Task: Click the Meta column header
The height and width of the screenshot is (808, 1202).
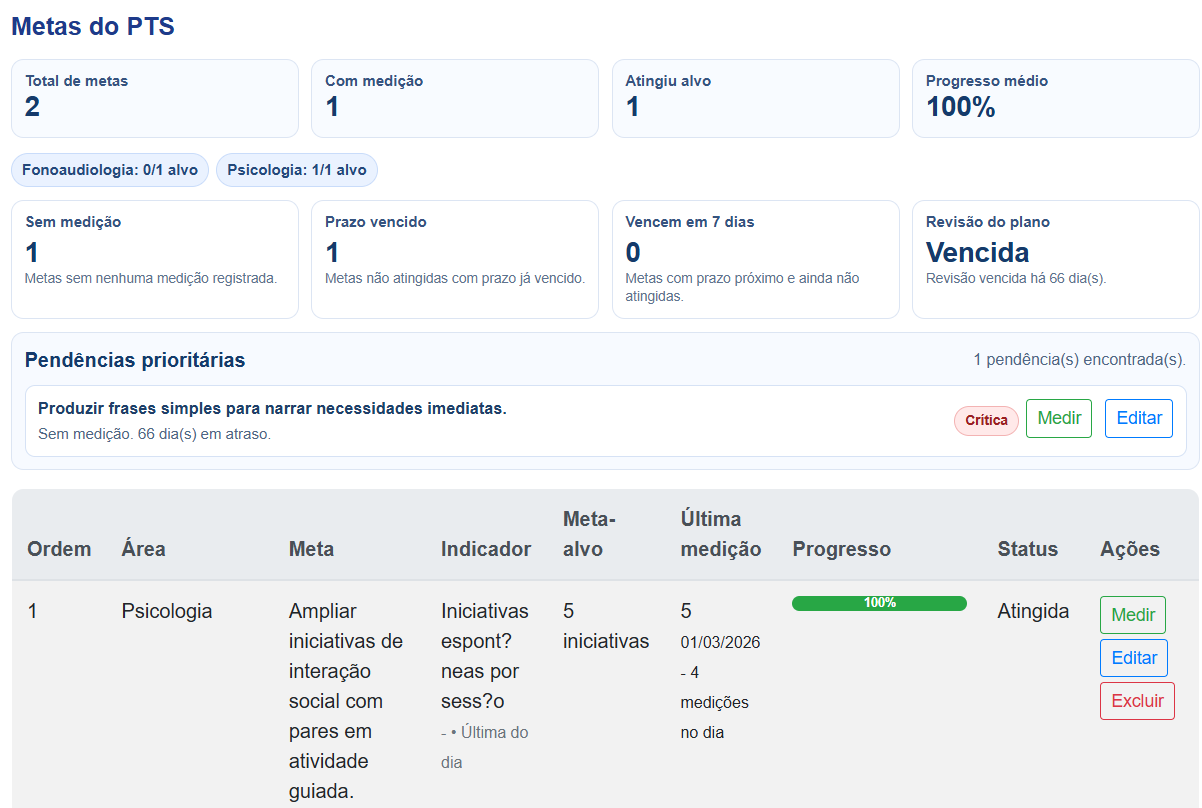Action: pyautogui.click(x=311, y=549)
